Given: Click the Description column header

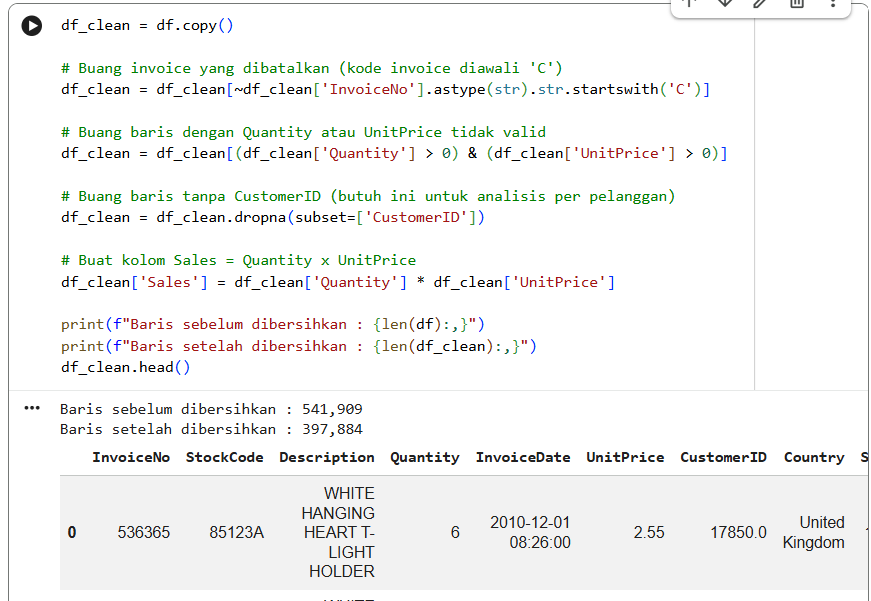Looking at the screenshot, I should click(327, 457).
